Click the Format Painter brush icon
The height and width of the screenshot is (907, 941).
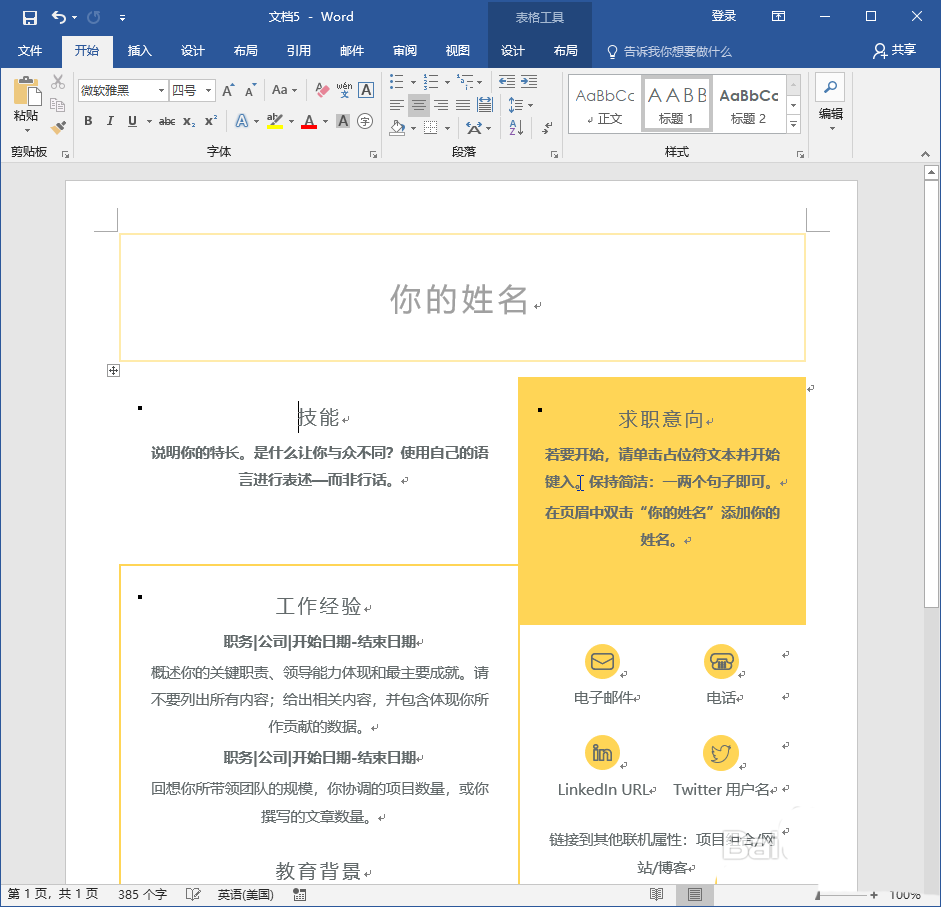point(58,127)
